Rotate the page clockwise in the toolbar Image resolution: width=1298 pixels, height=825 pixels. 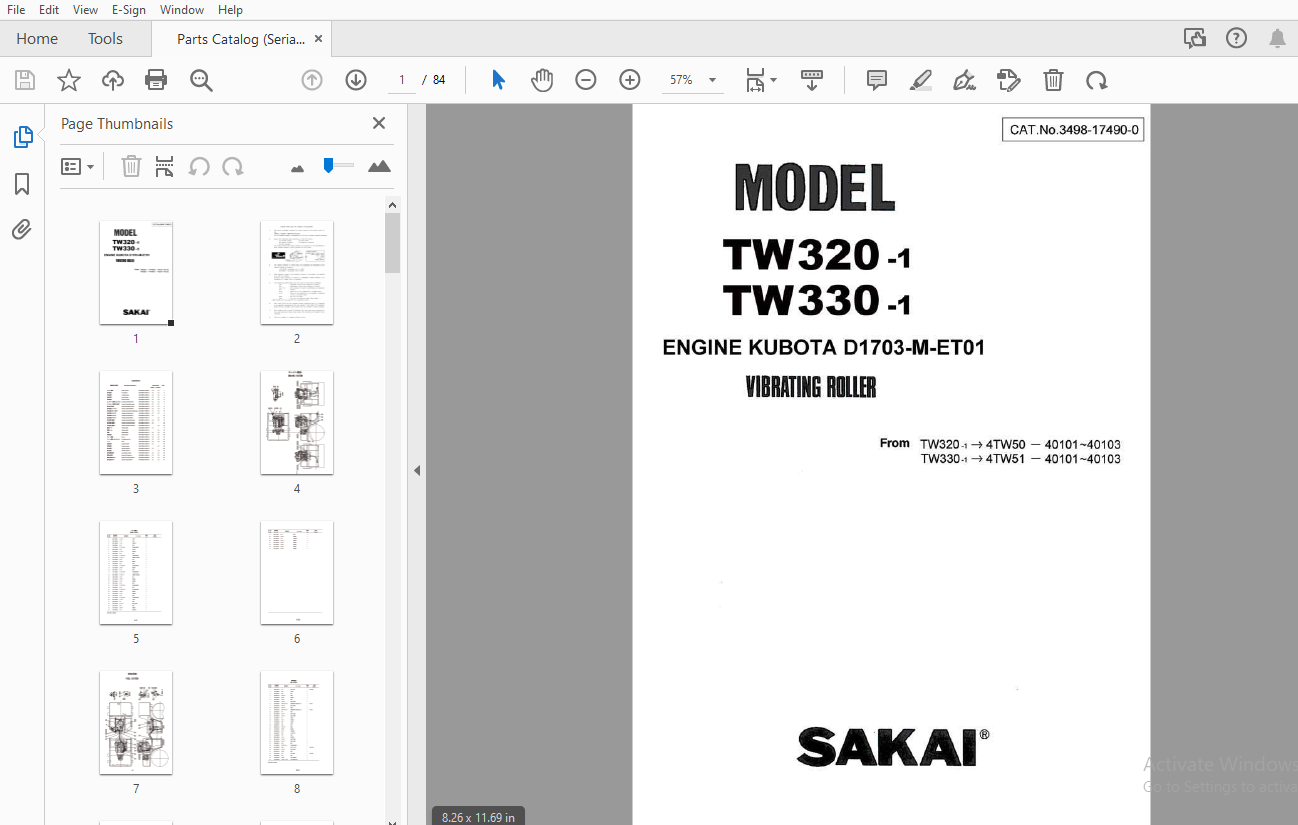[x=1097, y=81]
